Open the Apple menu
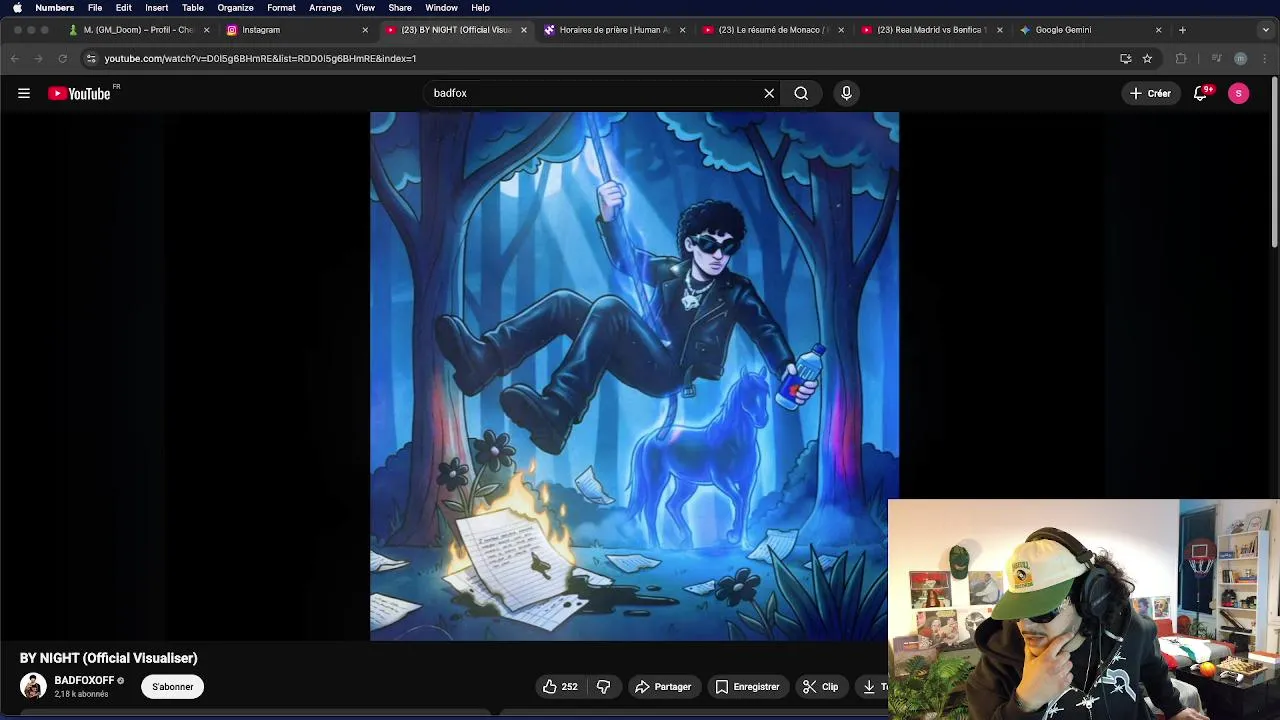The width and height of the screenshot is (1280, 720). click(x=17, y=8)
